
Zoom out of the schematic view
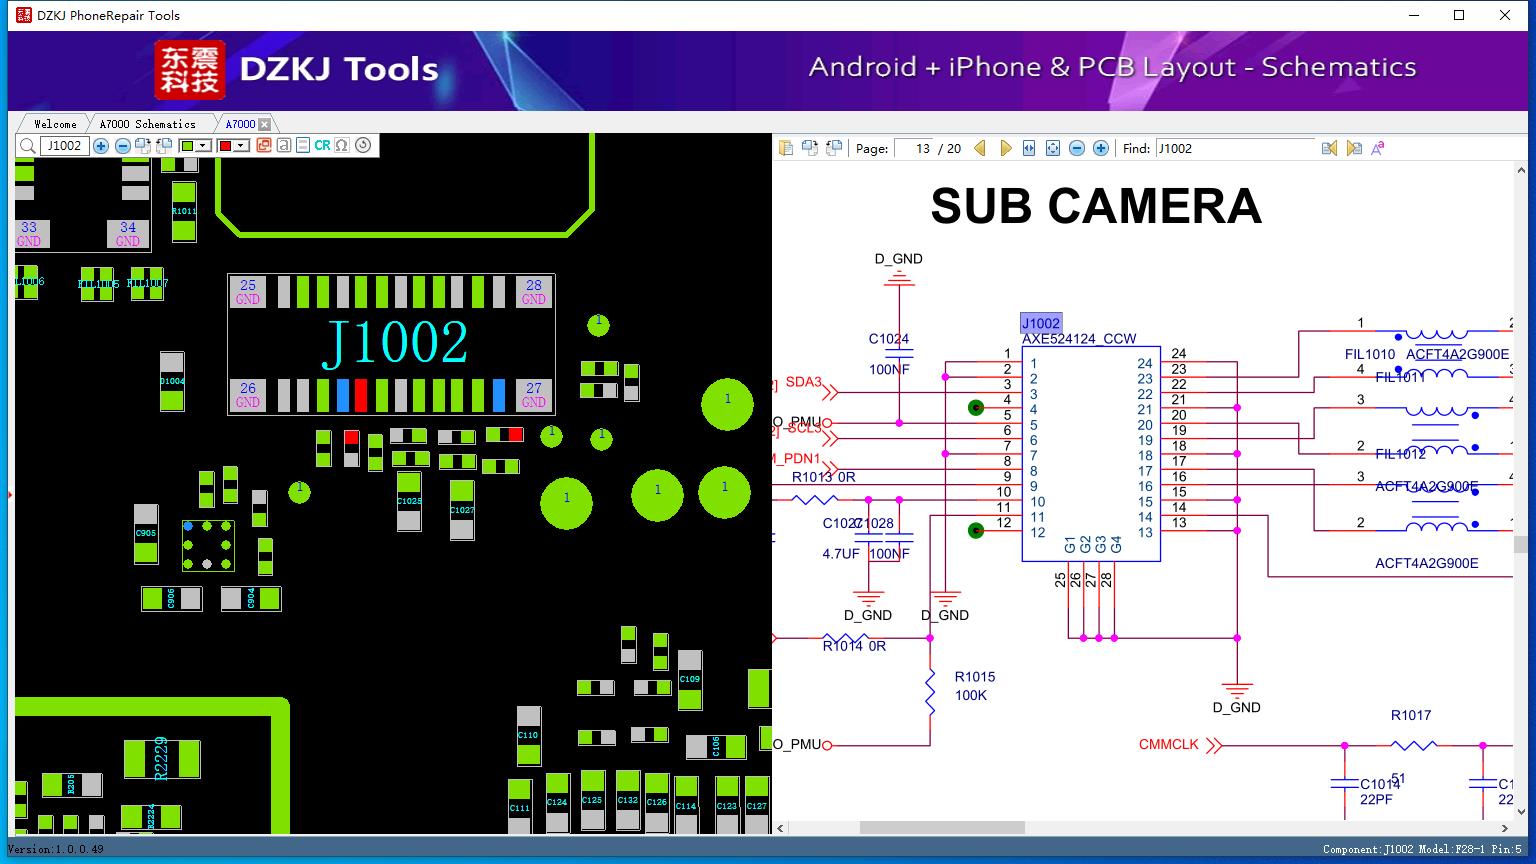1077,148
